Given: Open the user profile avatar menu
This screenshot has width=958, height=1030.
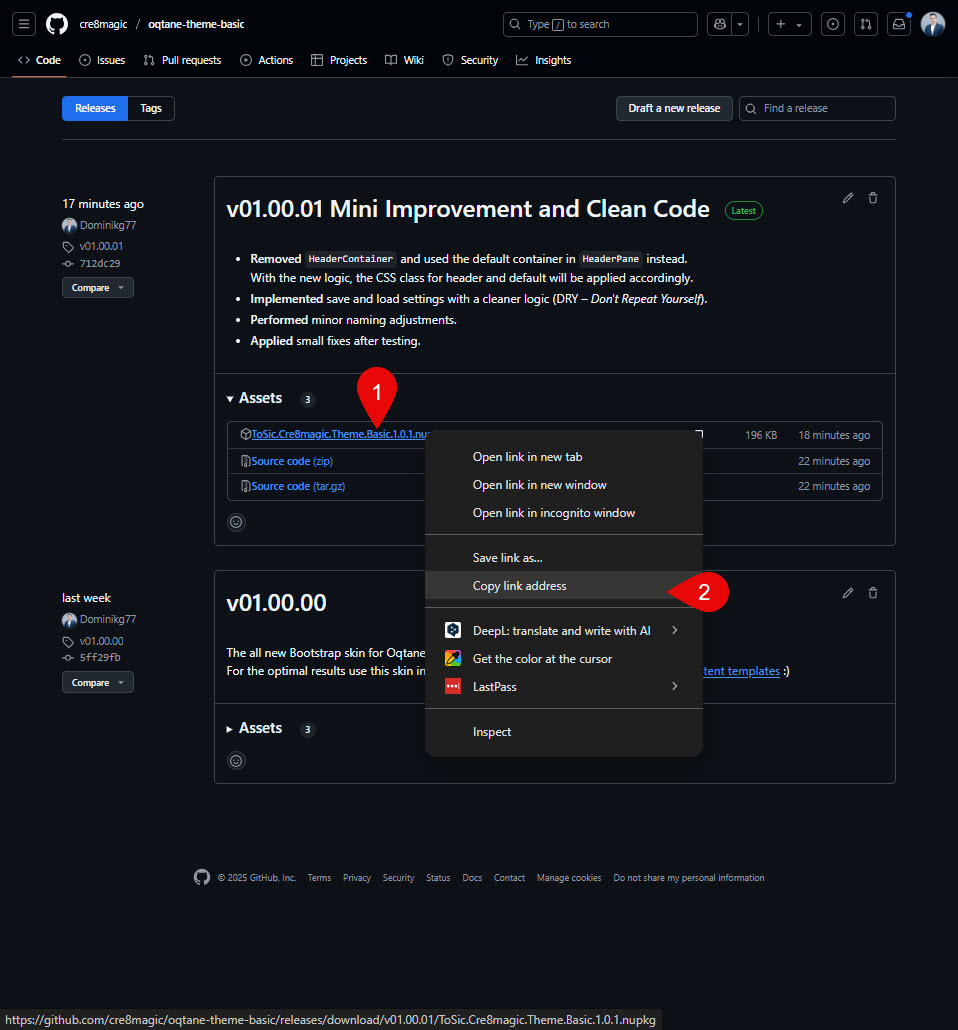Looking at the screenshot, I should [x=932, y=24].
